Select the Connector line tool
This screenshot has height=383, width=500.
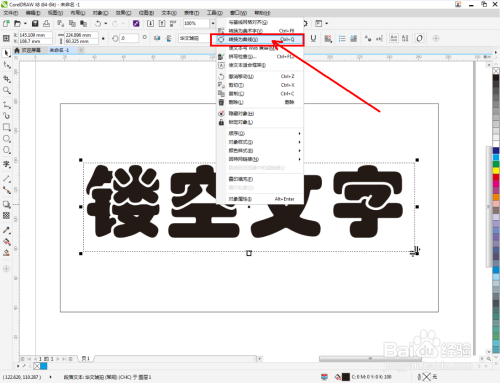point(6,190)
